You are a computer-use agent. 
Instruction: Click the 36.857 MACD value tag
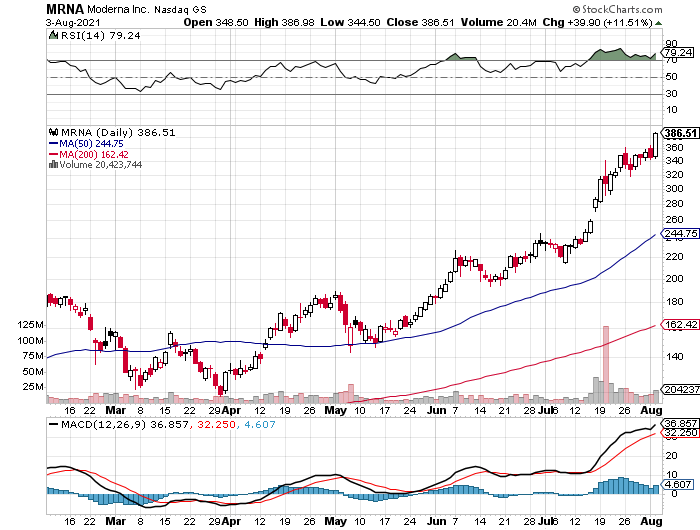point(679,423)
